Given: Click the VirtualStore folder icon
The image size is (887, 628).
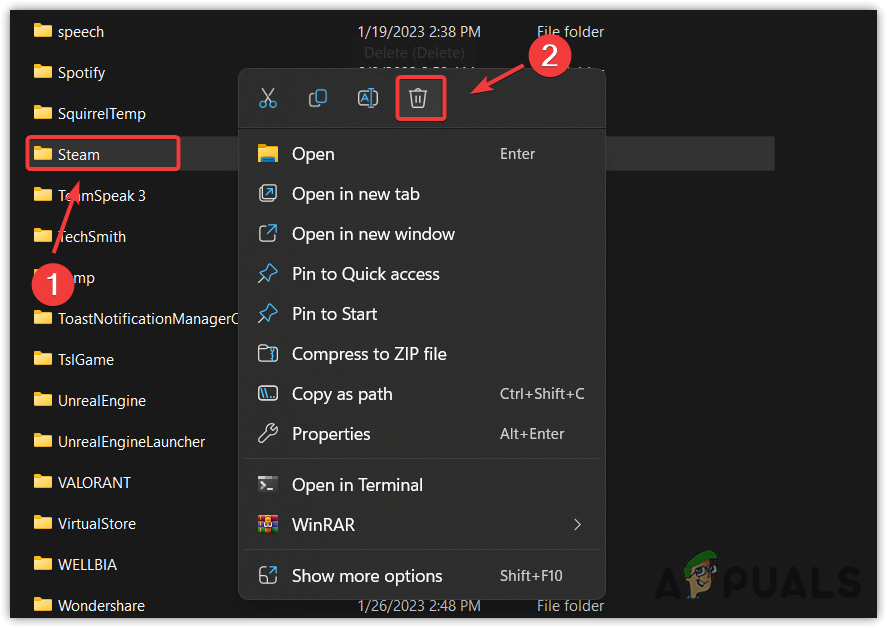Looking at the screenshot, I should click(43, 523).
